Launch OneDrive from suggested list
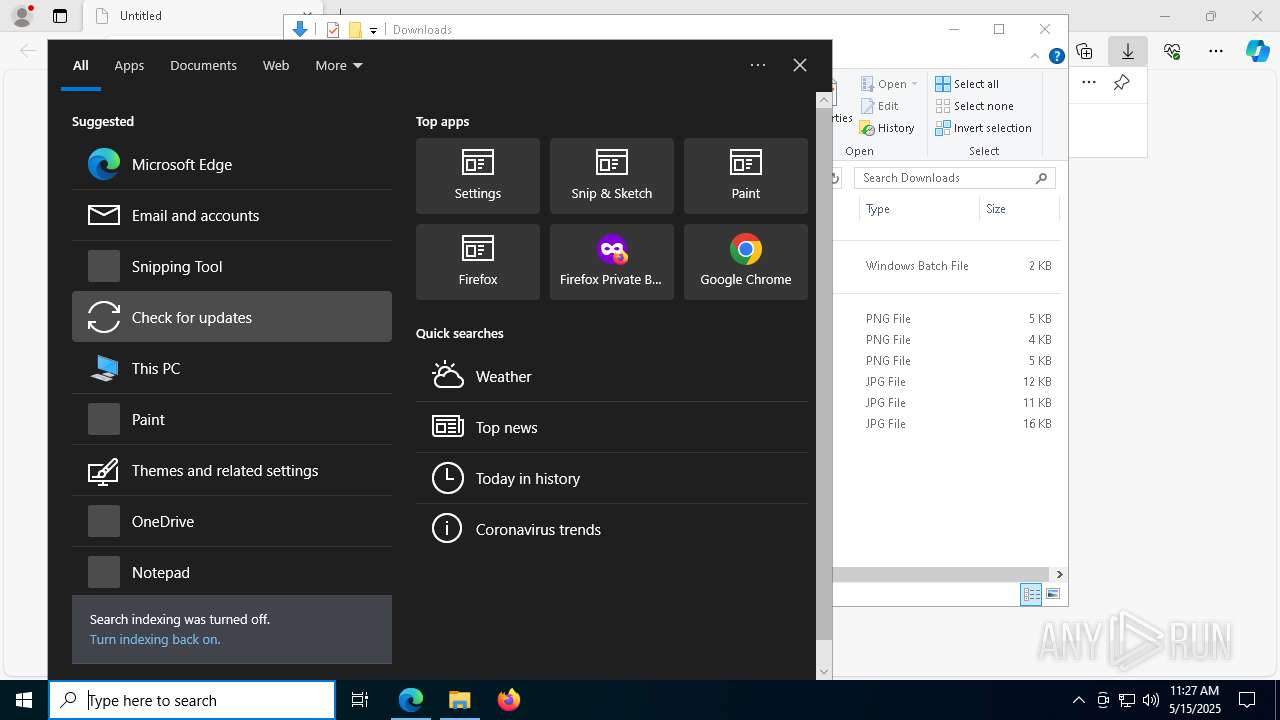 point(232,521)
